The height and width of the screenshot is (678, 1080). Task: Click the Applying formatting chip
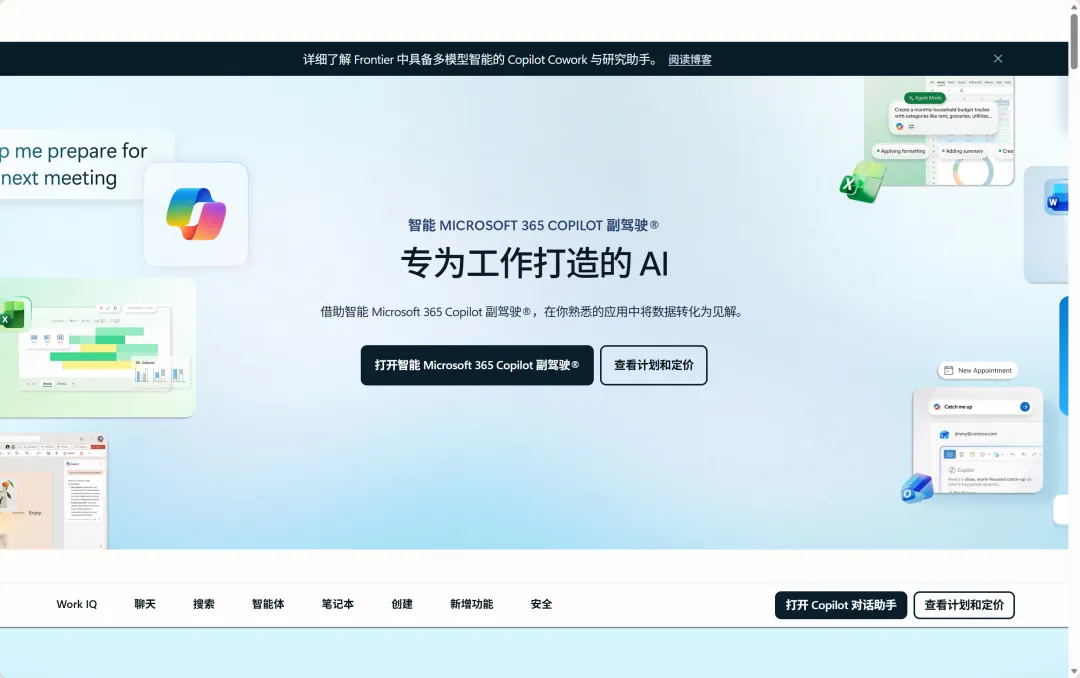[901, 151]
